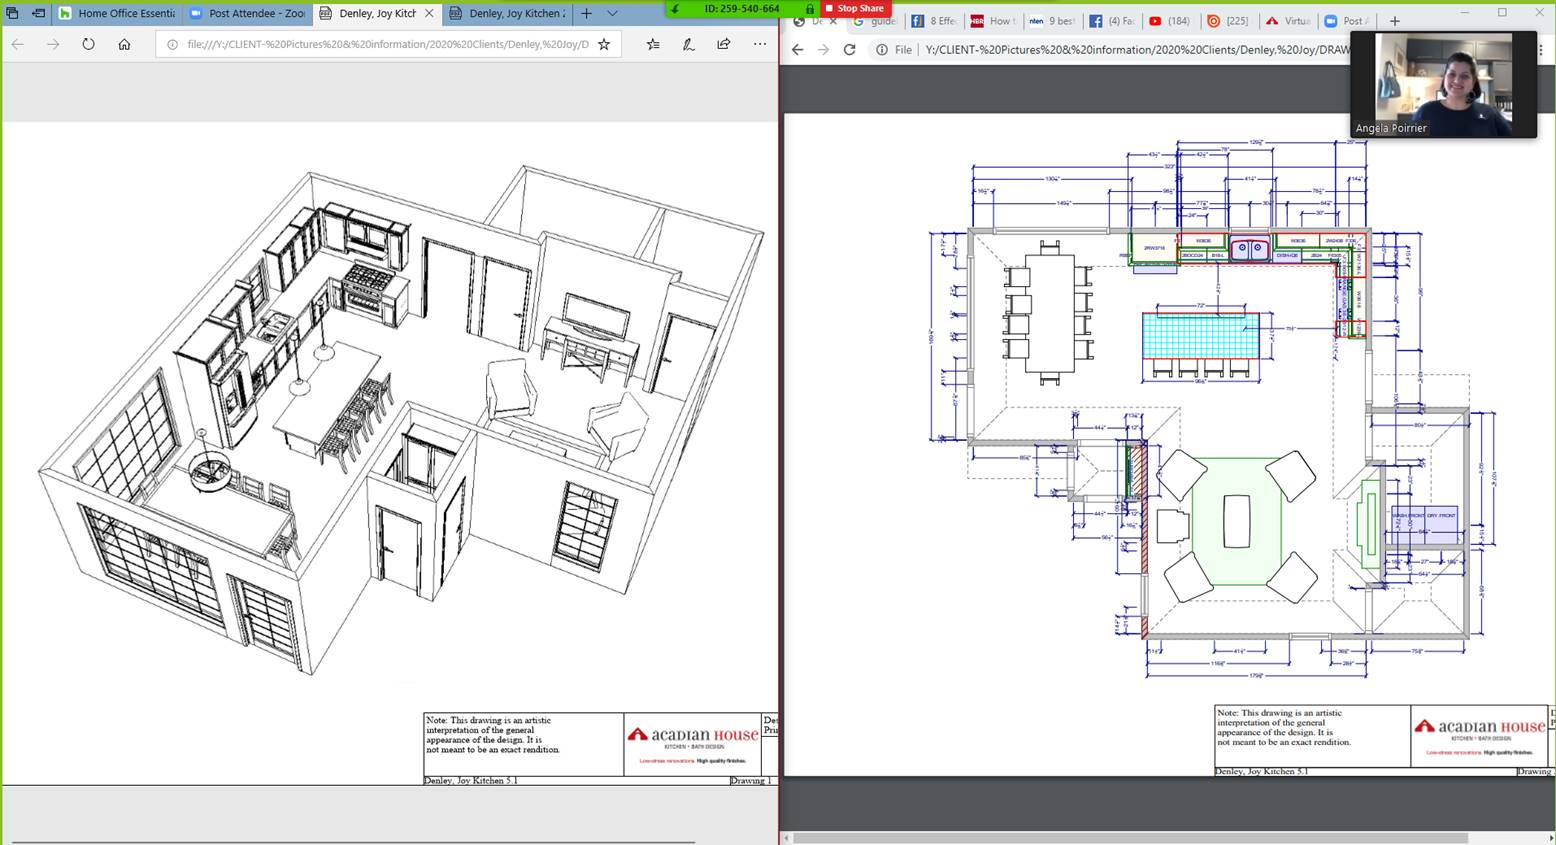The image size is (1556, 845).
Task: Open the Edge tab list chevron dropdown
Action: [613, 13]
